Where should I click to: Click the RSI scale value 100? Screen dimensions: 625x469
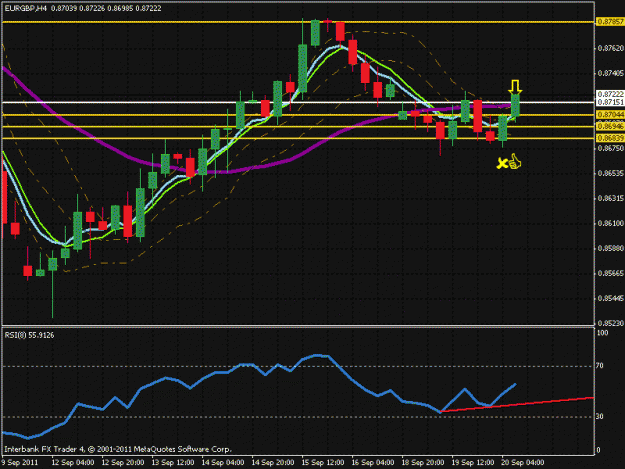[x=603, y=333]
